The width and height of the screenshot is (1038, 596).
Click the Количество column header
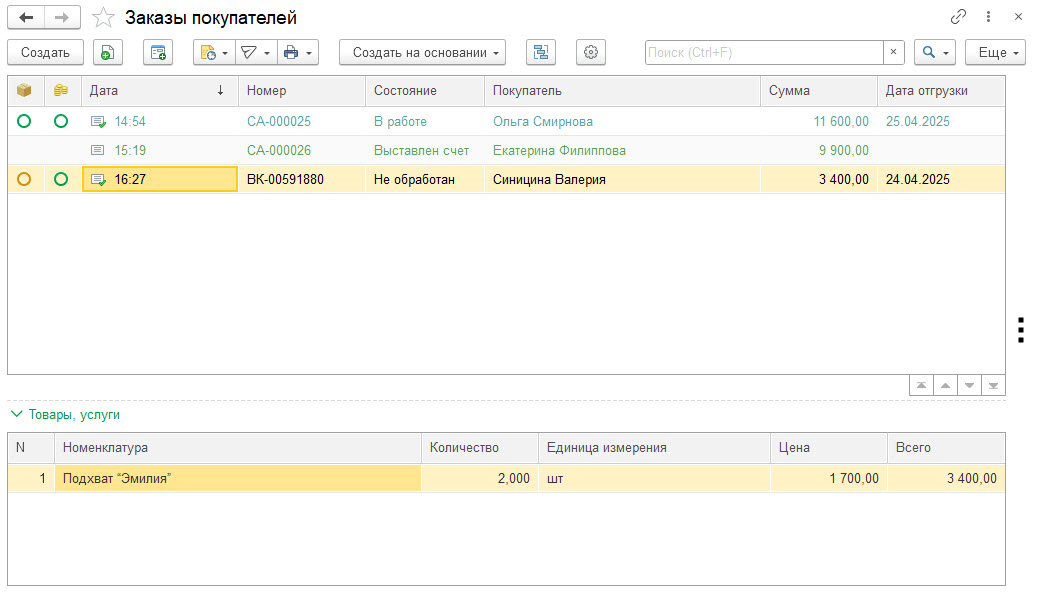point(480,448)
